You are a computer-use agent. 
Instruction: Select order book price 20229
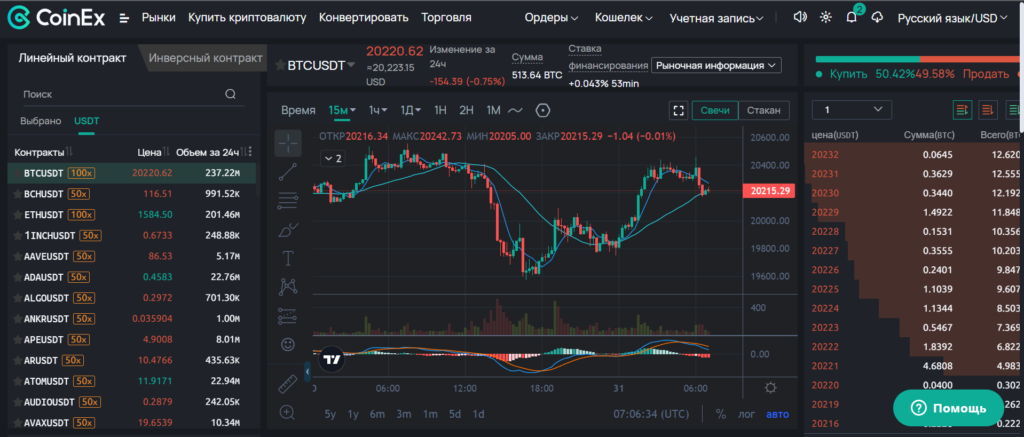tap(823, 212)
